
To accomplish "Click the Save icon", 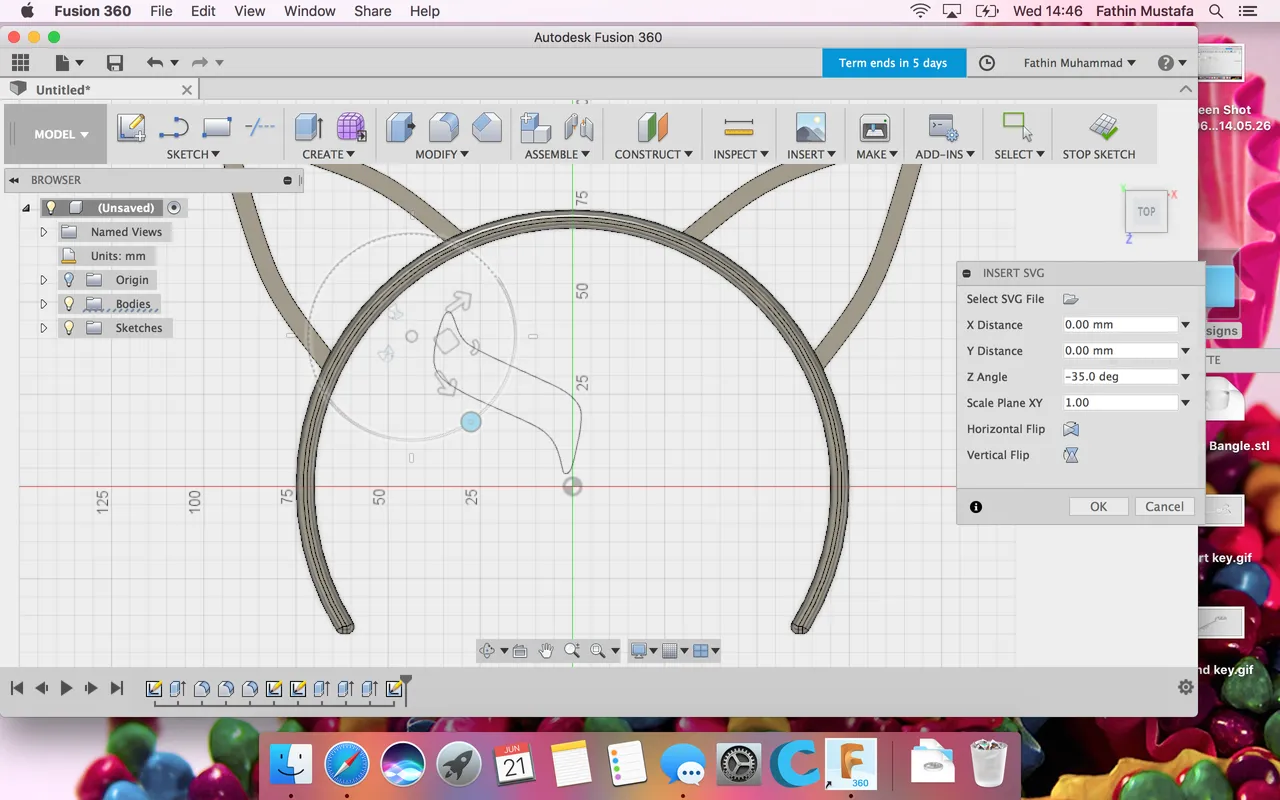I will pyautogui.click(x=115, y=63).
